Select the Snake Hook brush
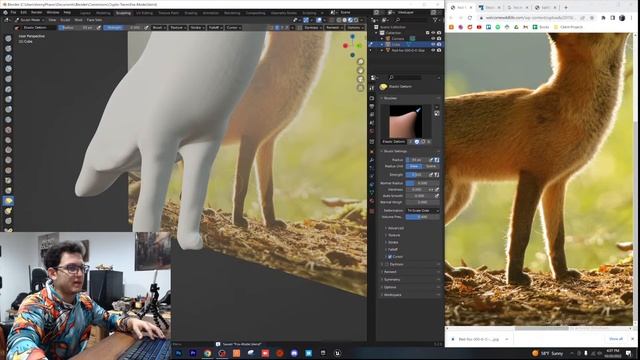Image resolution: width=640 pixels, height=360 pixels. click(x=8, y=211)
